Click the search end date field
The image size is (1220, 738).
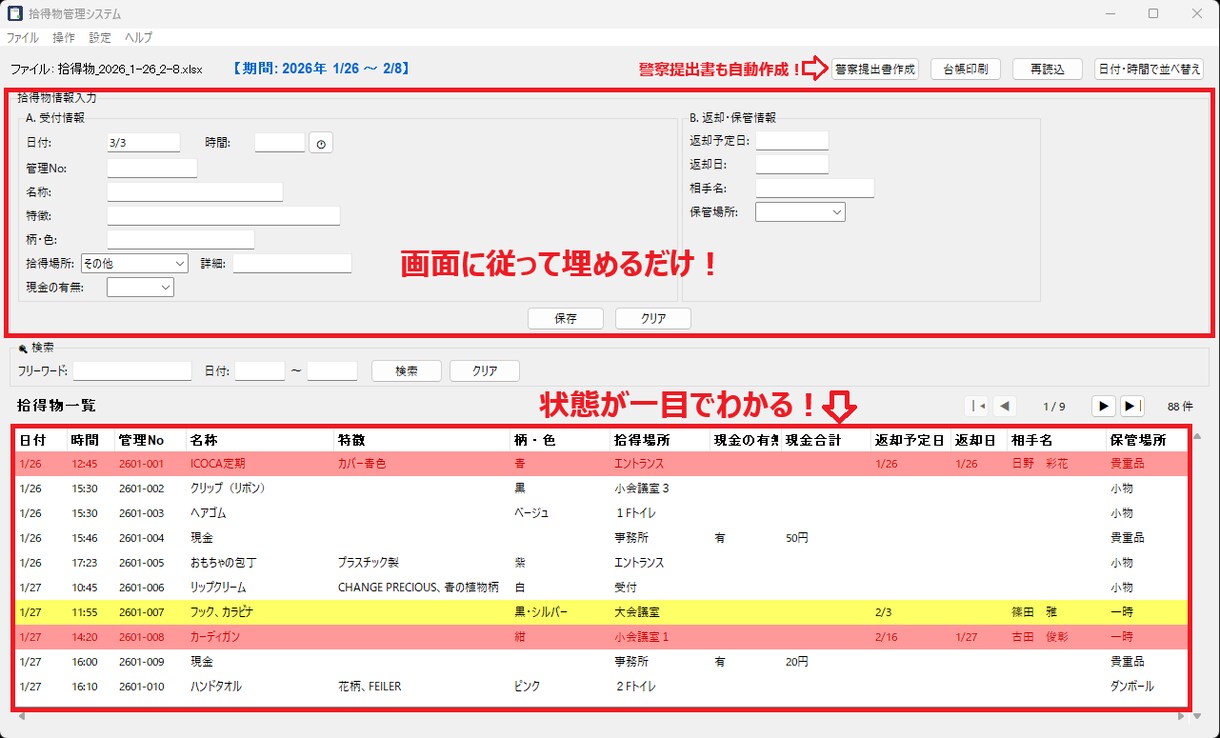(332, 371)
